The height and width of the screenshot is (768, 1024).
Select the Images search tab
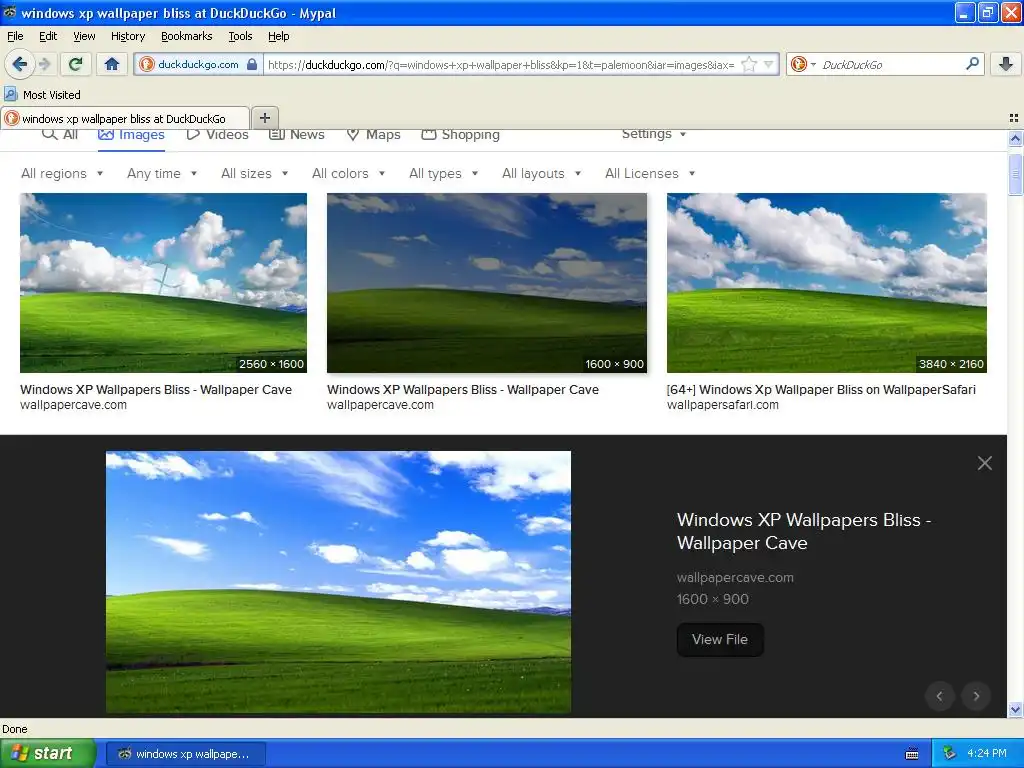[x=131, y=135]
